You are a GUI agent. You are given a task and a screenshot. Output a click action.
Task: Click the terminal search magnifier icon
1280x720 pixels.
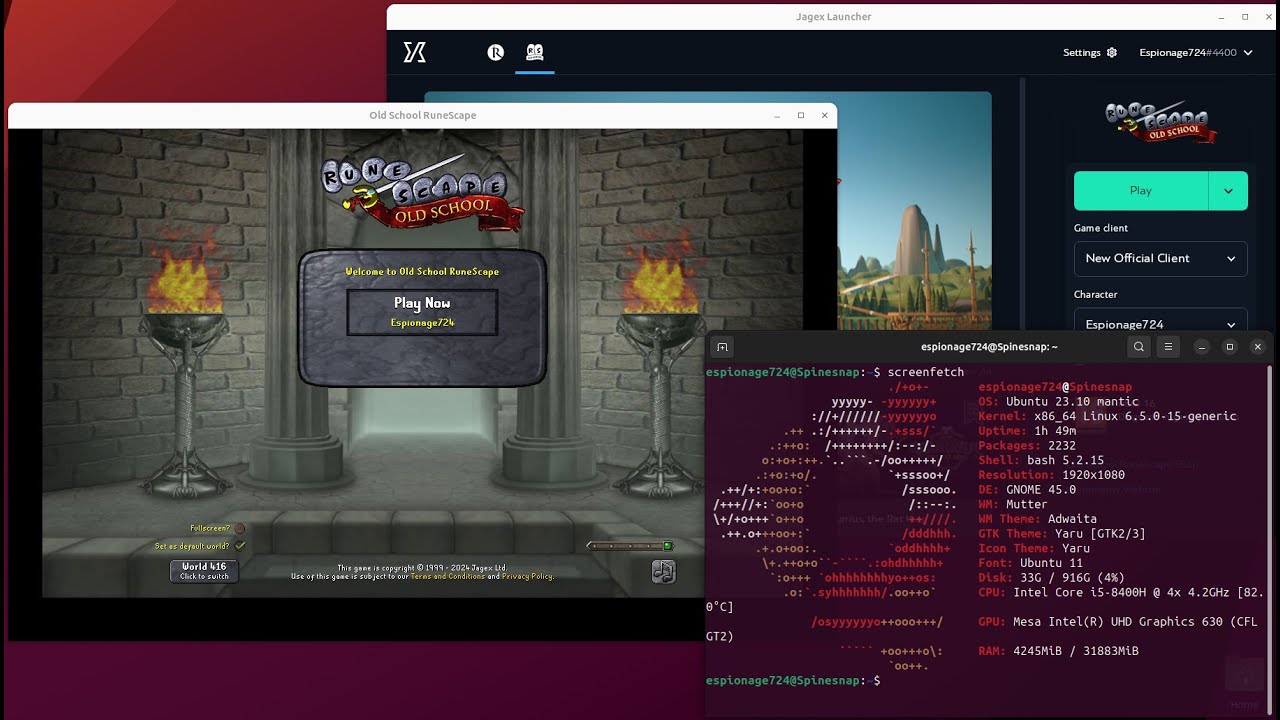click(1139, 347)
